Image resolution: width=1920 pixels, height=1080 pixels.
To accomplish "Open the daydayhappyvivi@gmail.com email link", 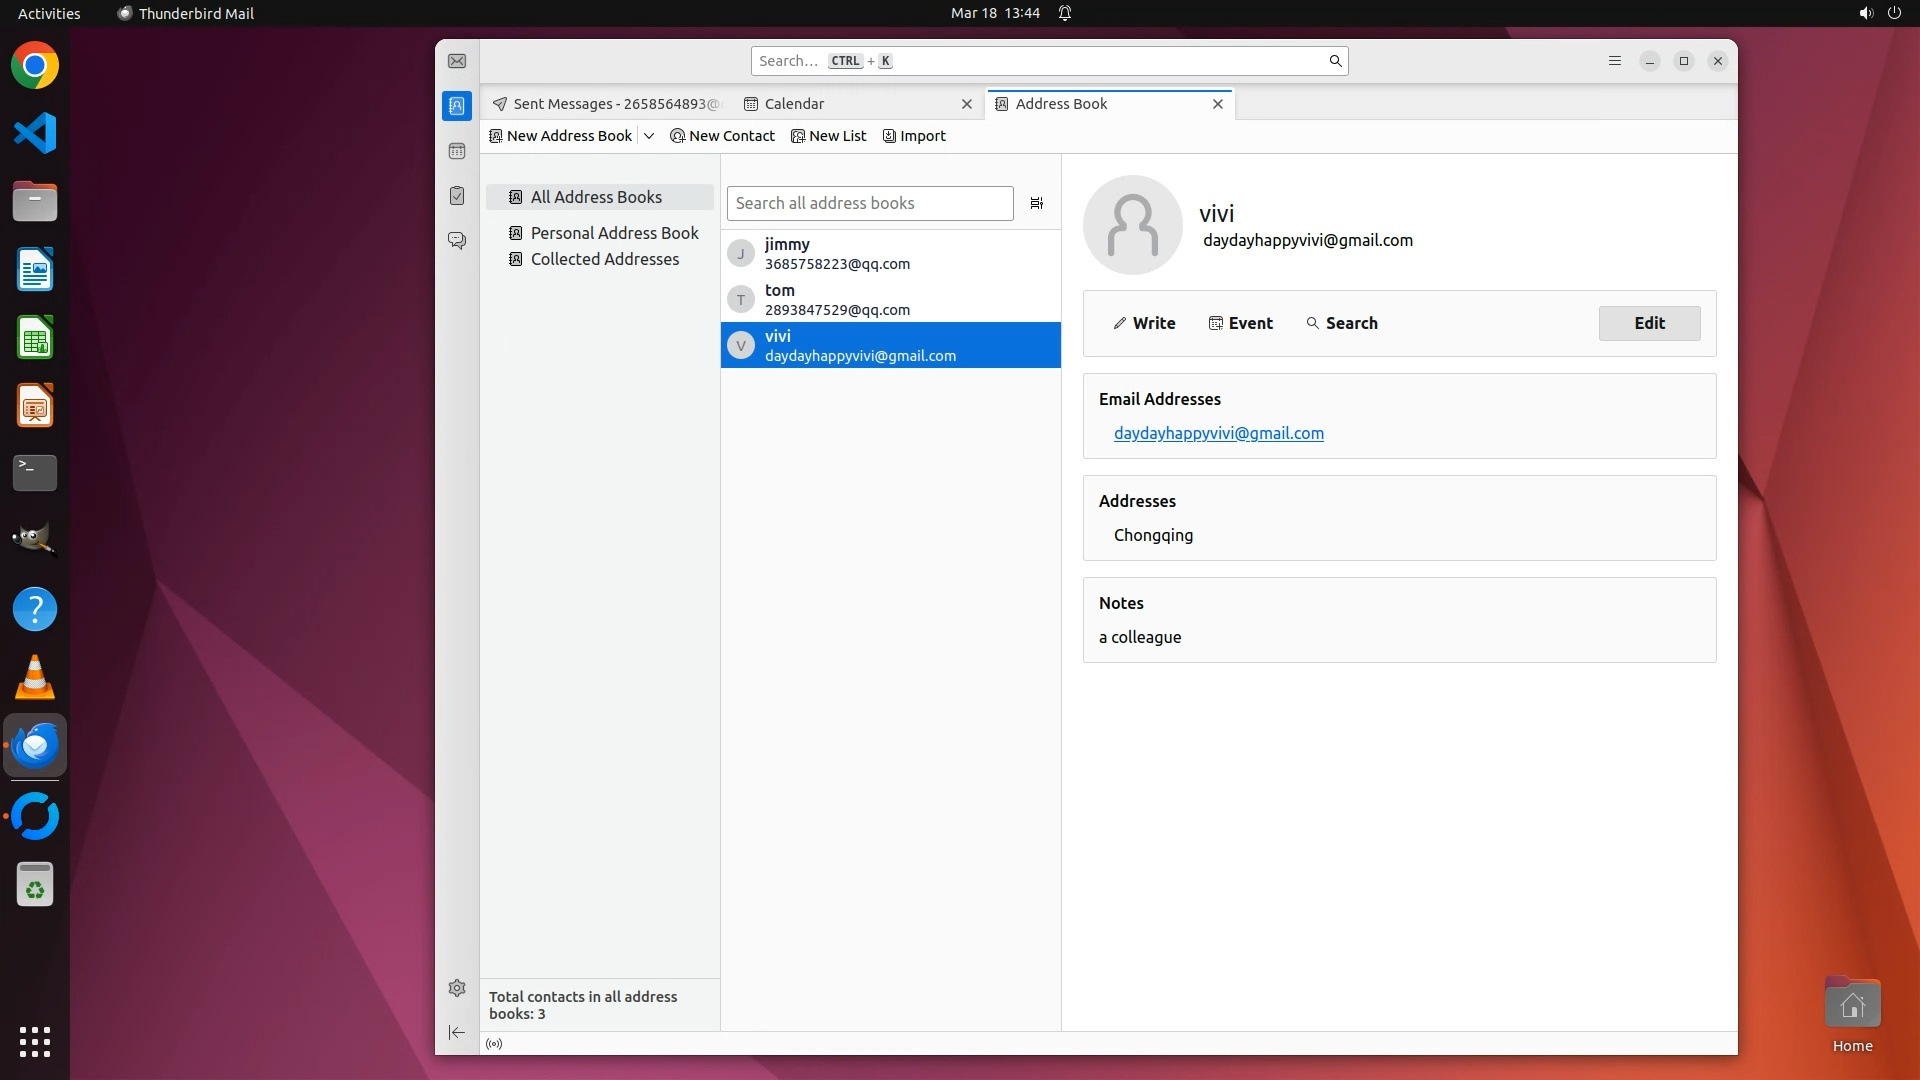I will tap(1218, 433).
